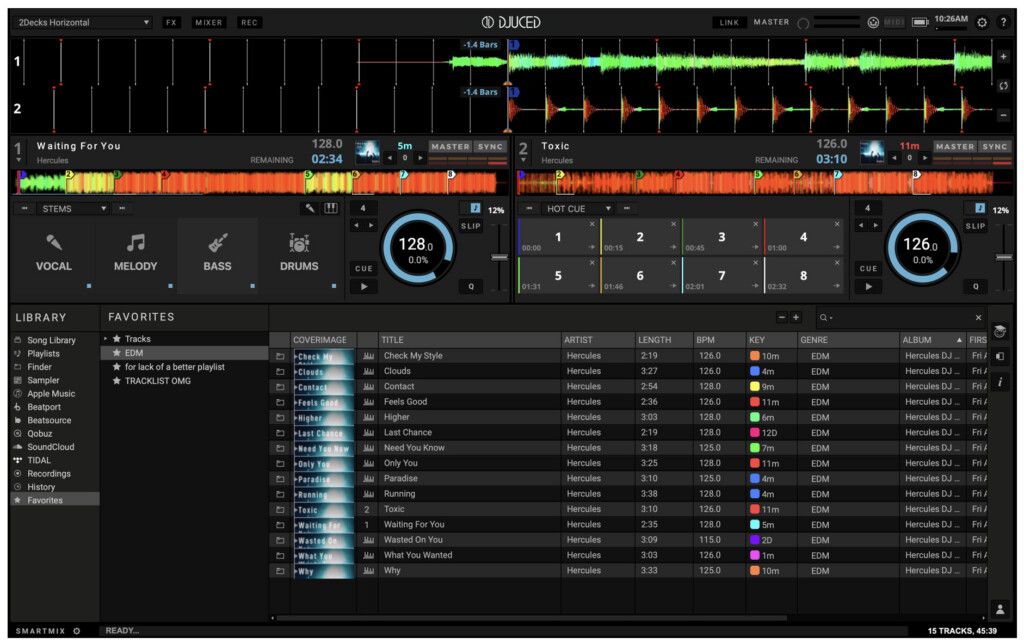Select the Toxic track row
This screenshot has width=1024, height=644.
pyautogui.click(x=627, y=509)
